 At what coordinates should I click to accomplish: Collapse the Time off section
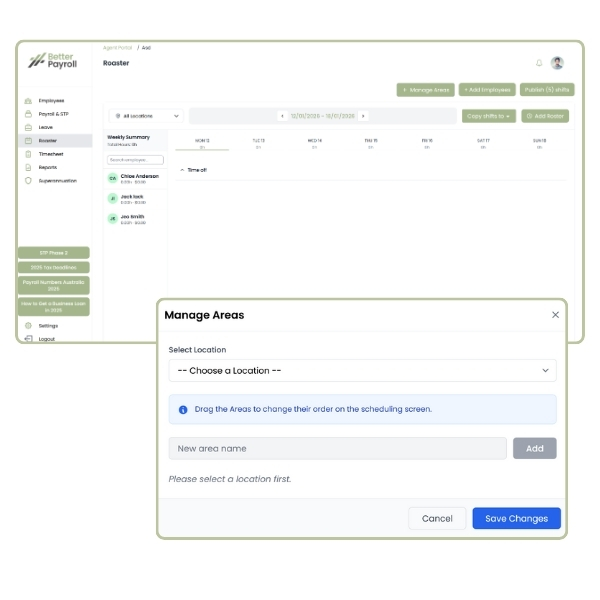click(x=181, y=170)
